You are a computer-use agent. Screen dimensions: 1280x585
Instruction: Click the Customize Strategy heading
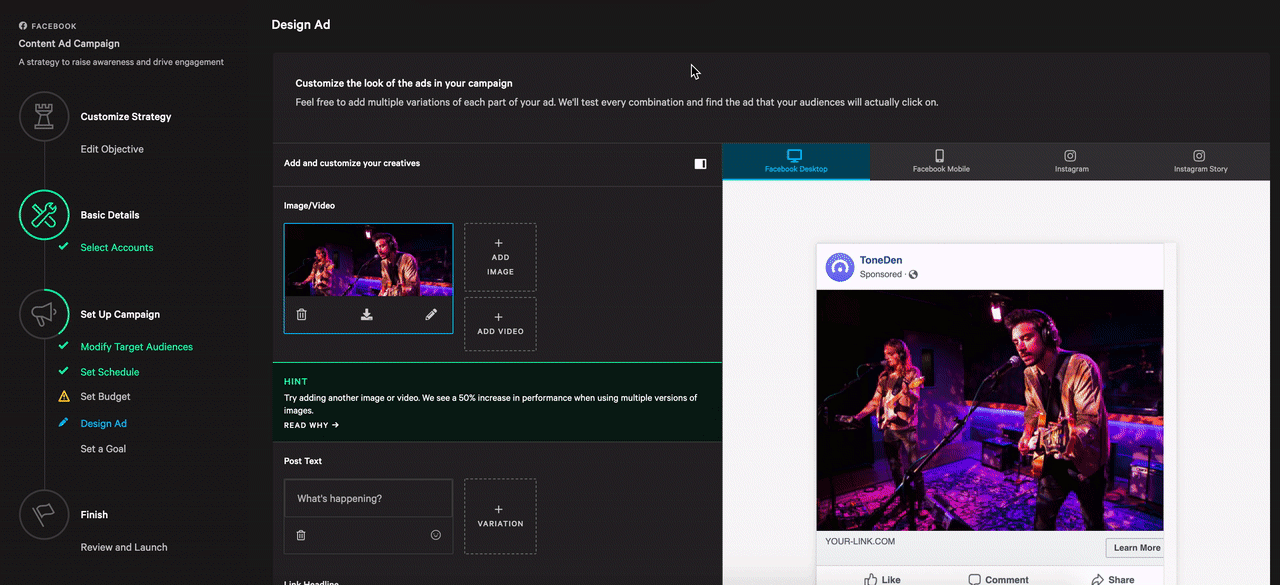tap(126, 117)
